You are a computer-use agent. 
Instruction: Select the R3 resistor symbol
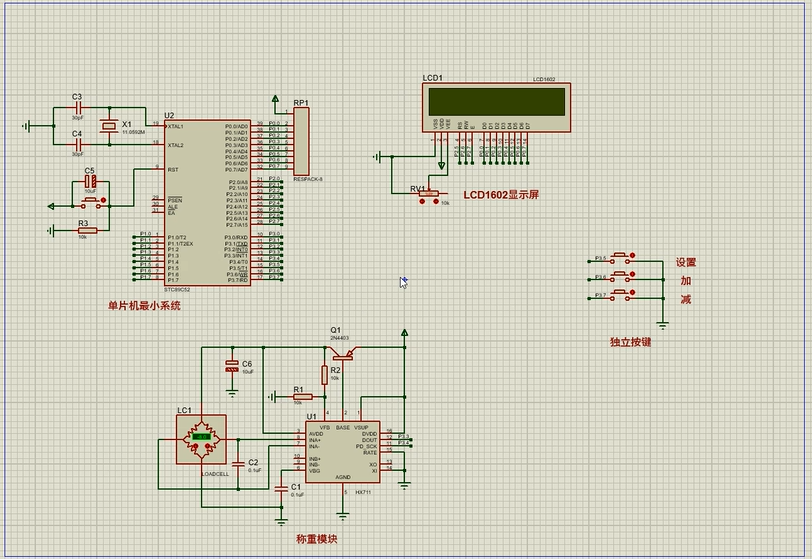click(x=87, y=231)
